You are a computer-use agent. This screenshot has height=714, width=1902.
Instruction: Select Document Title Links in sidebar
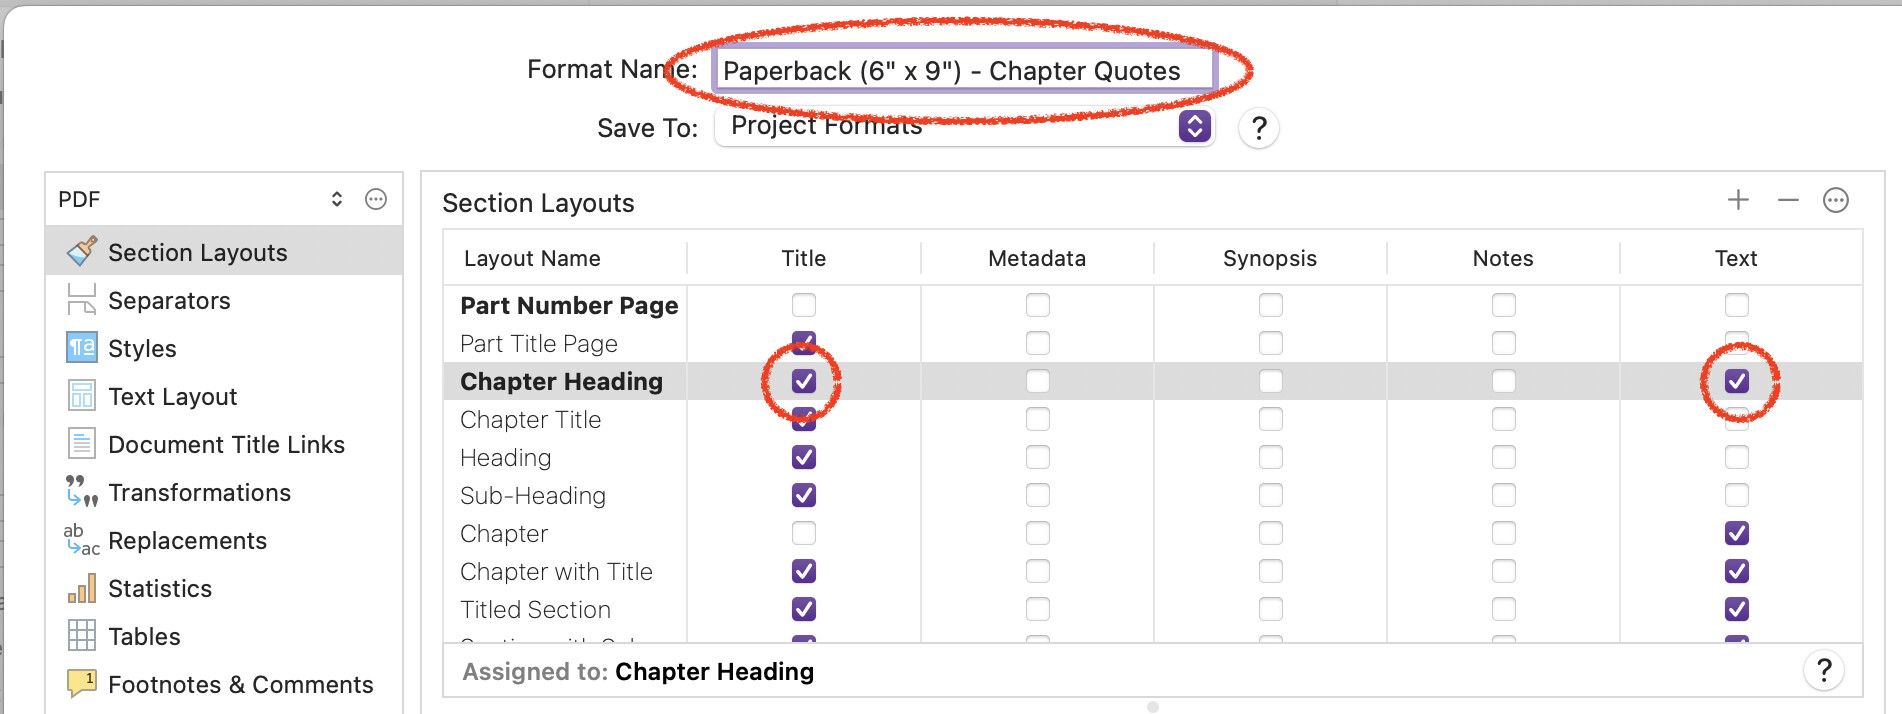point(226,444)
